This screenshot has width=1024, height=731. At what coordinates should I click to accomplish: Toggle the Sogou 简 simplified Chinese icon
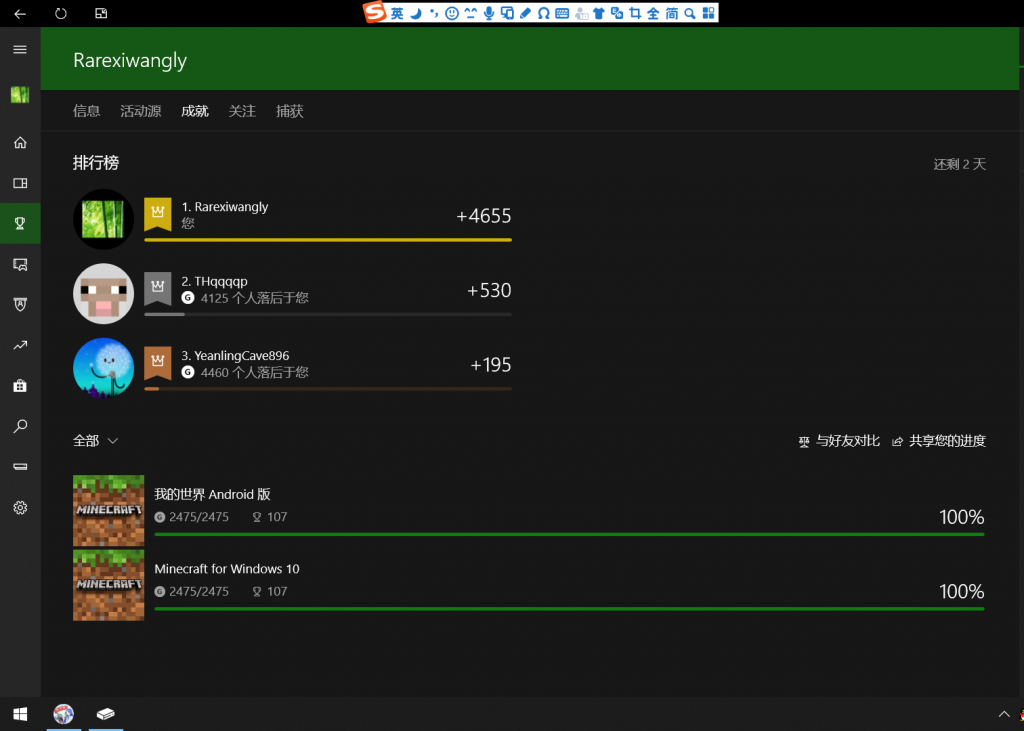[x=671, y=13]
